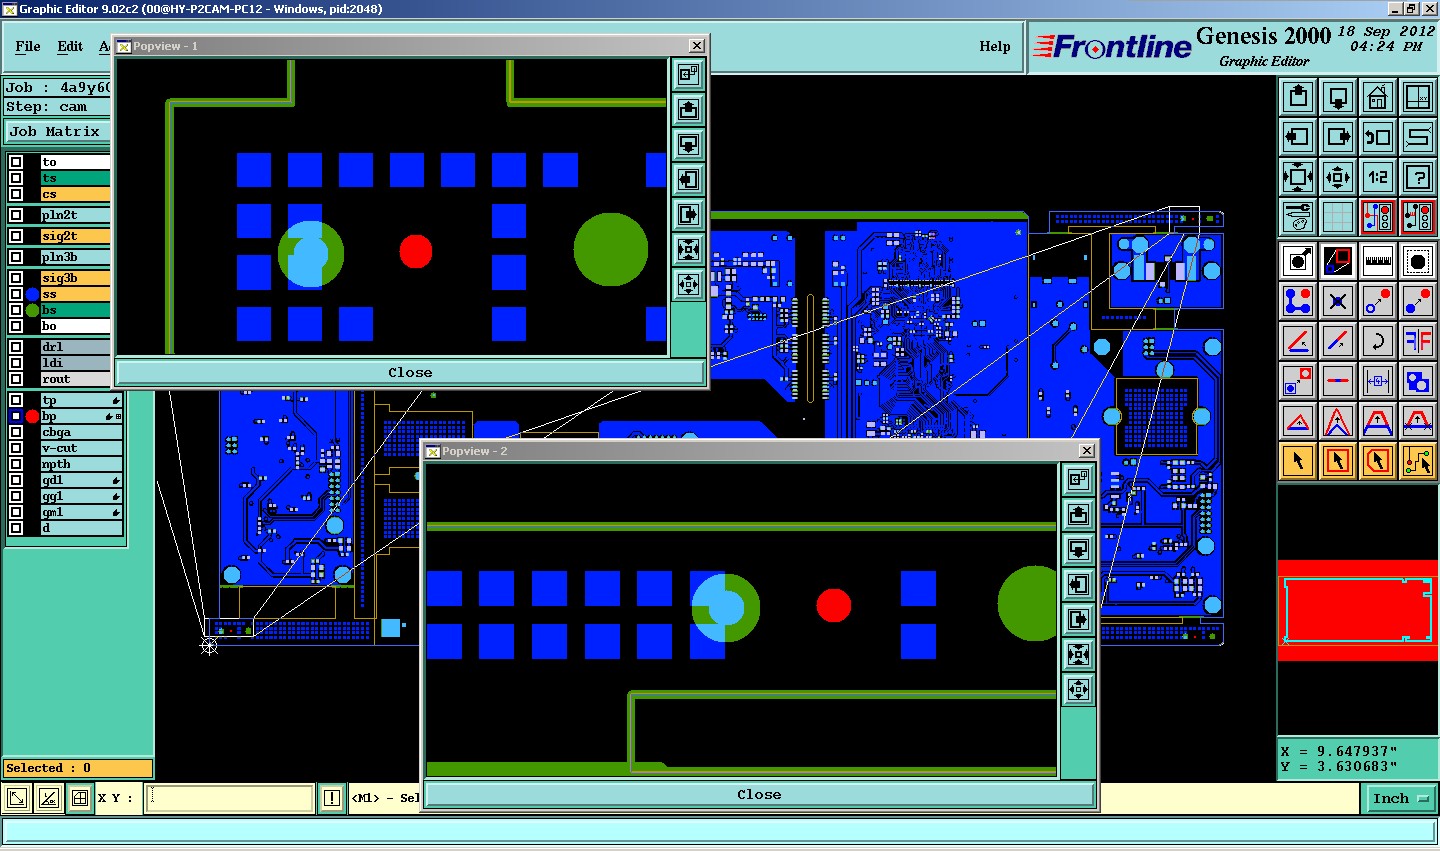Image resolution: width=1440 pixels, height=851 pixels.
Task: Click Close button in Popview 1
Action: click(410, 372)
